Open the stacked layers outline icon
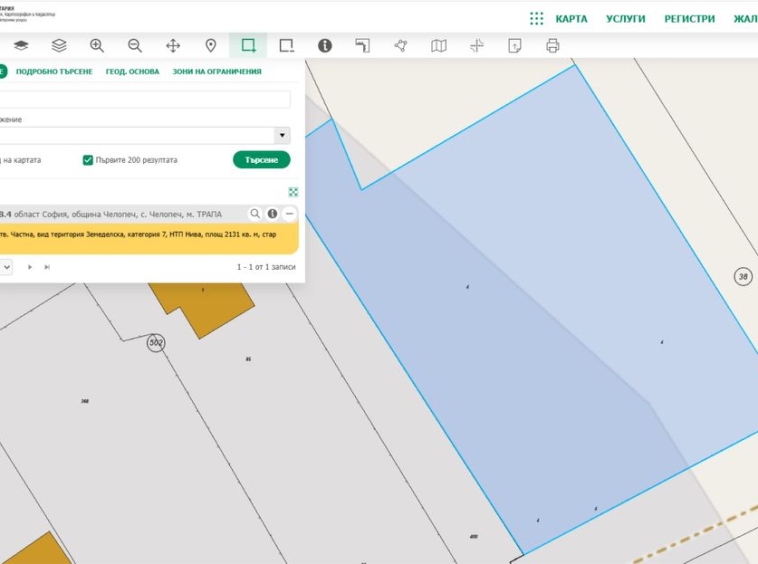This screenshot has height=564, width=758. pyautogui.click(x=59, y=46)
